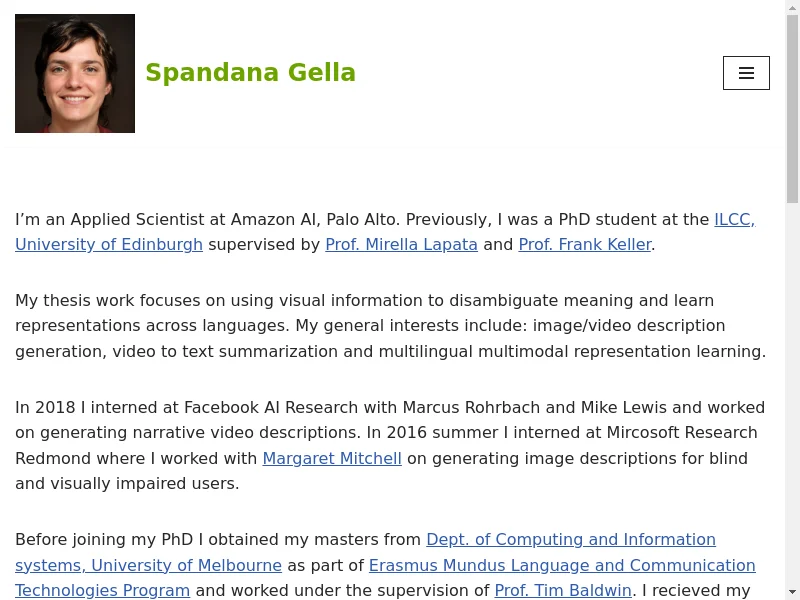Visit Margaret Mitchell's linked page
Viewport: 800px width, 600px height.
[x=332, y=458]
